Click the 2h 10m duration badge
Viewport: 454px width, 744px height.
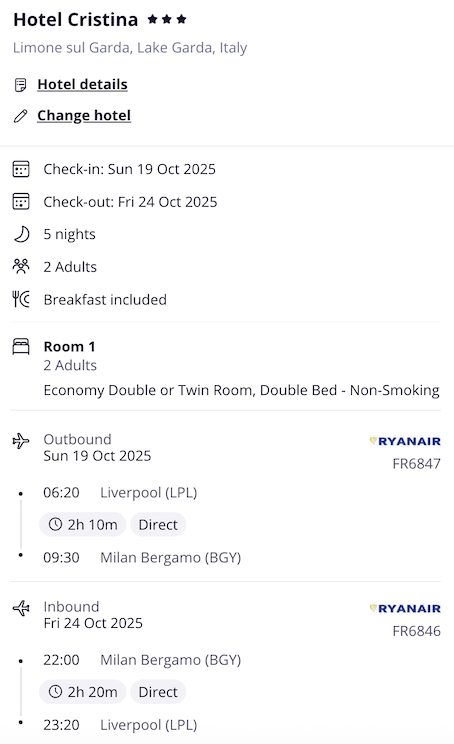coord(83,524)
